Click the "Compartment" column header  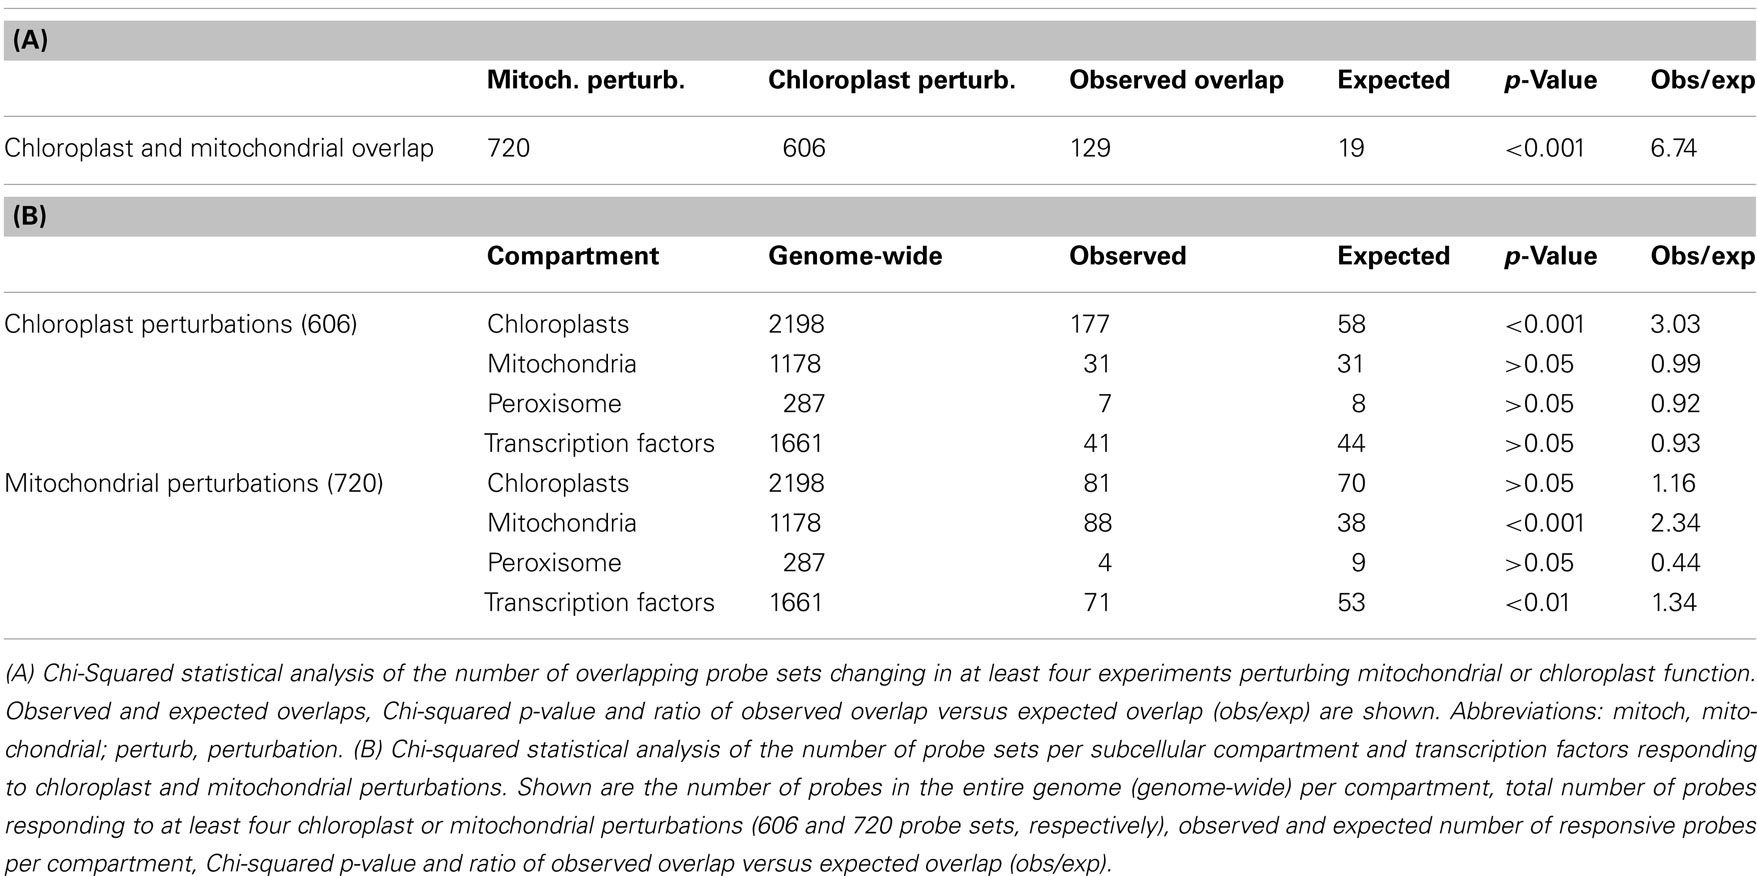click(x=572, y=256)
